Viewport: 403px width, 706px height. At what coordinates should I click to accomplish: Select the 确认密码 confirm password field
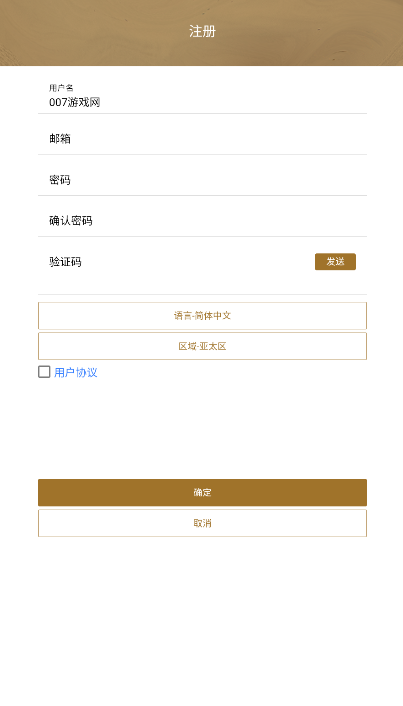202,221
